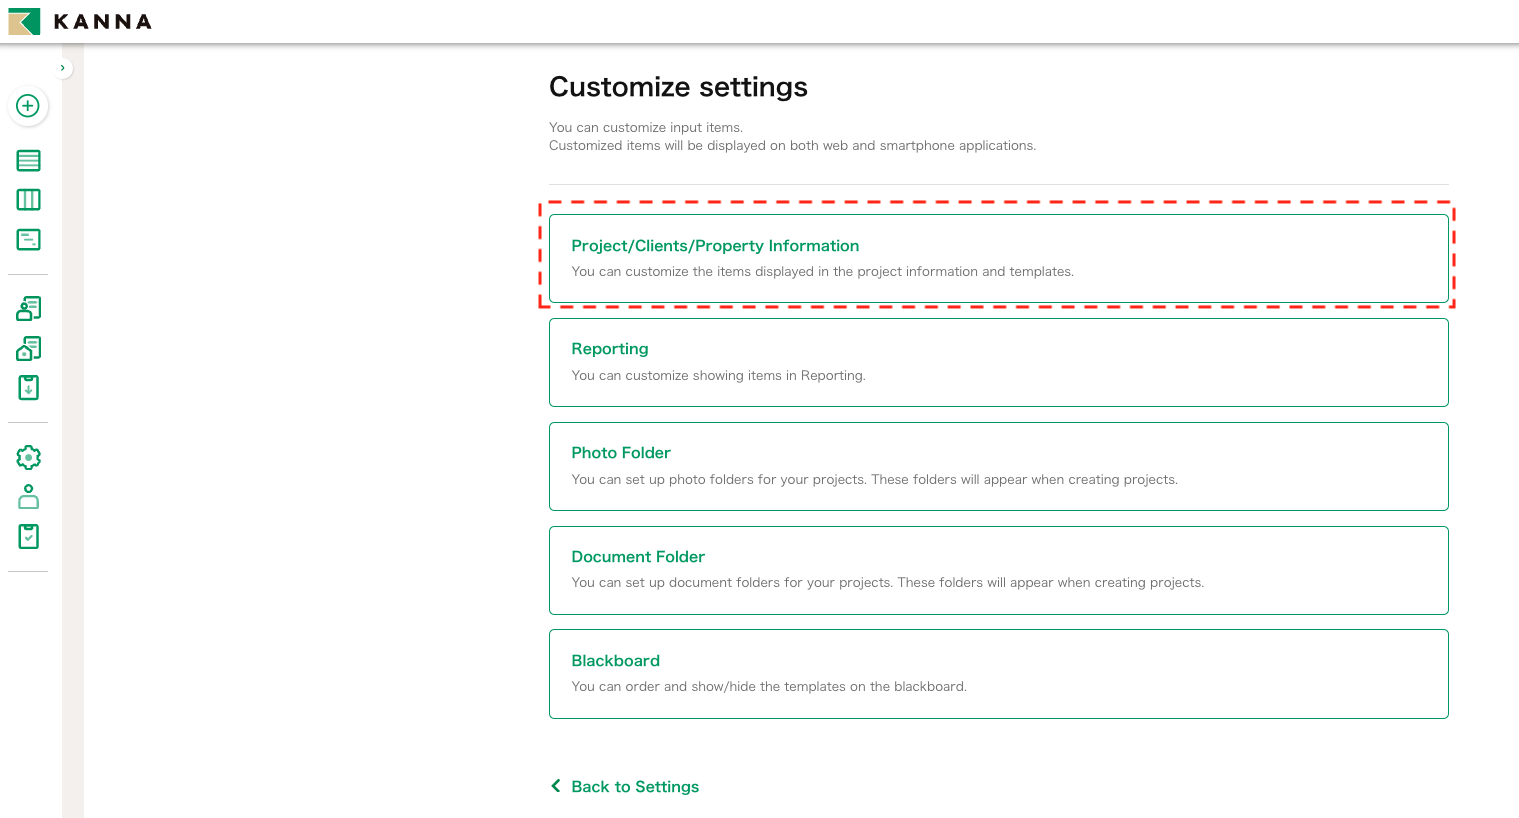Click the clipboard download icon
Image resolution: width=1519 pixels, height=818 pixels.
click(29, 388)
